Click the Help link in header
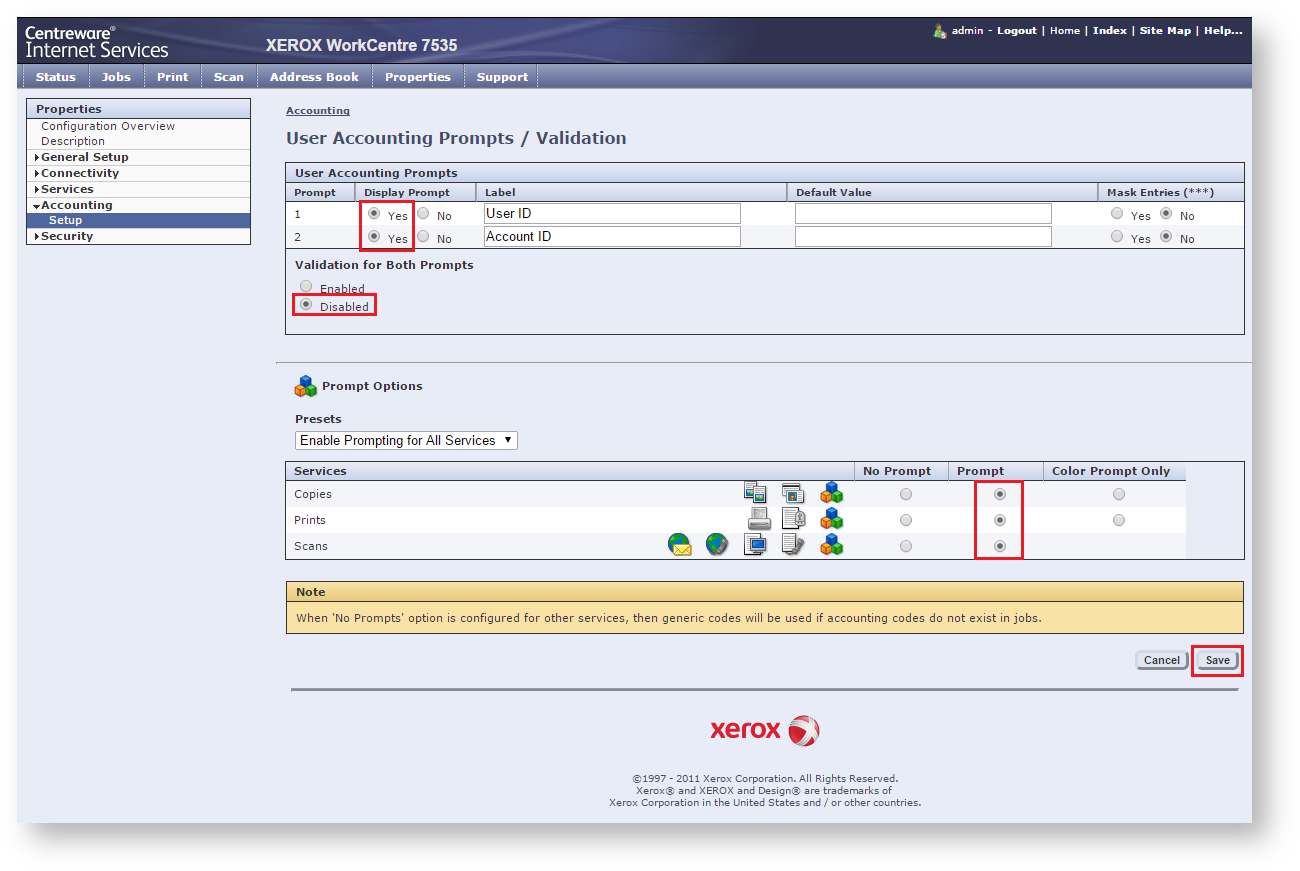Viewport: 1300px width, 871px height. tap(1223, 31)
